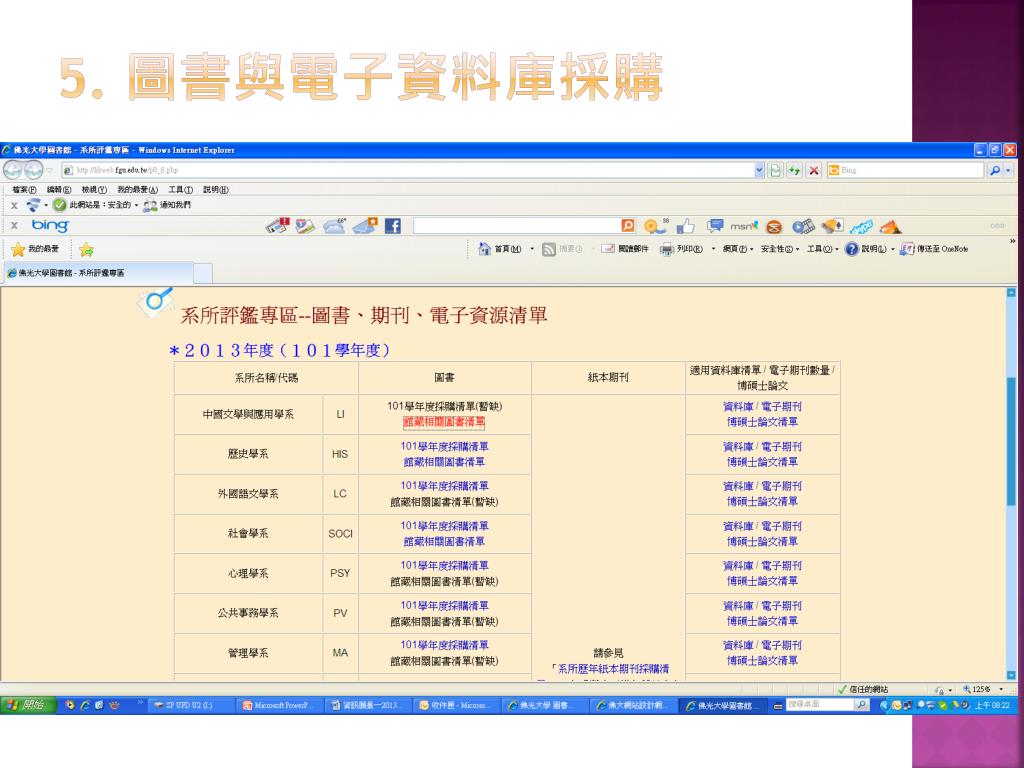Click the Read Mail 閱讀郵件 icon
Image resolution: width=1024 pixels, height=768 pixels.
click(x=608, y=249)
